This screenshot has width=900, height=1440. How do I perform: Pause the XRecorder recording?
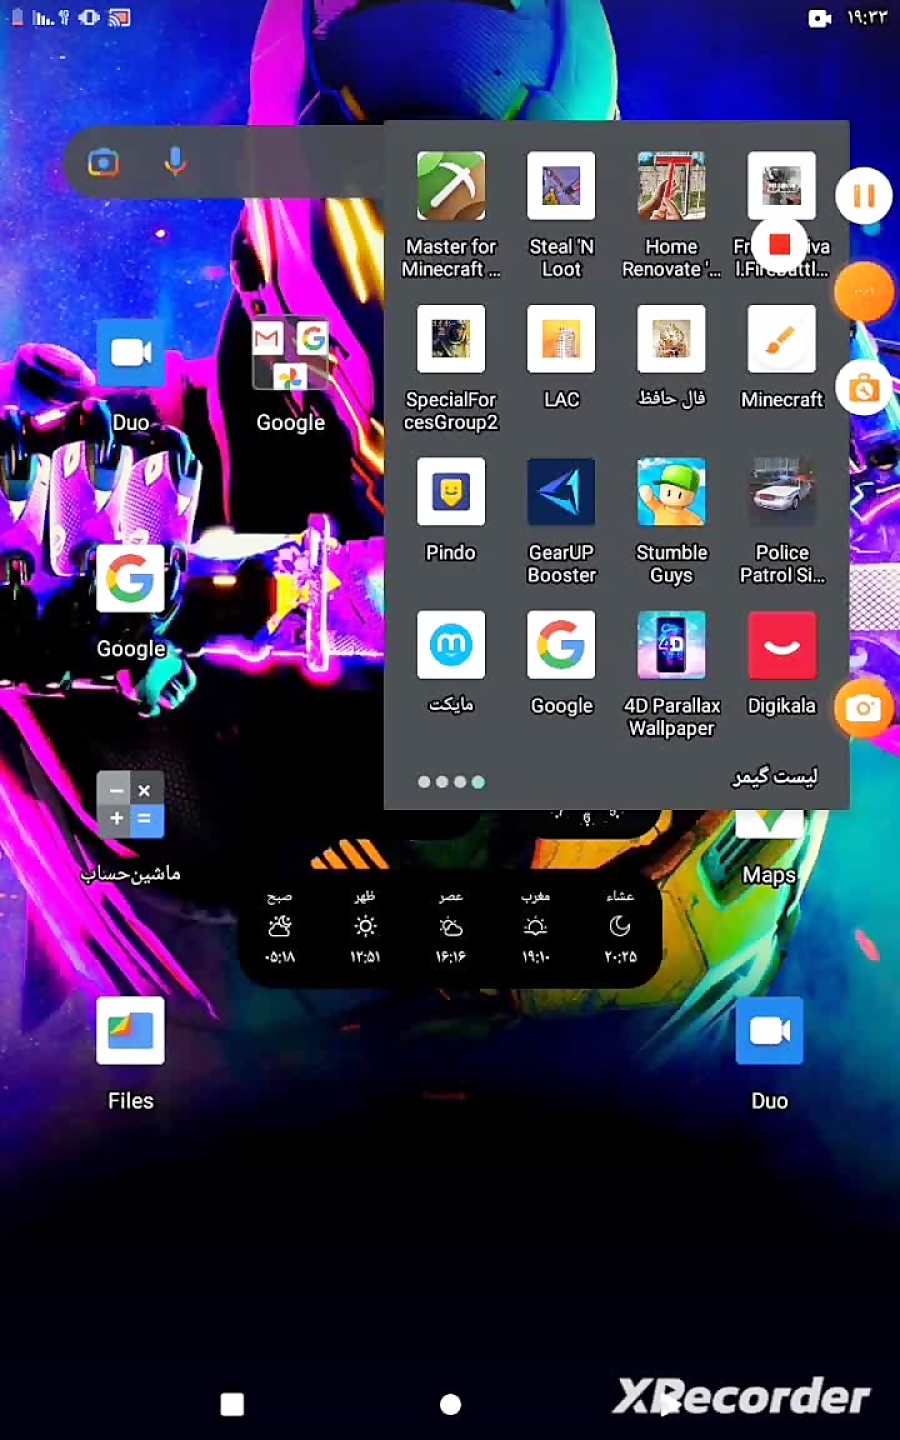coord(864,196)
